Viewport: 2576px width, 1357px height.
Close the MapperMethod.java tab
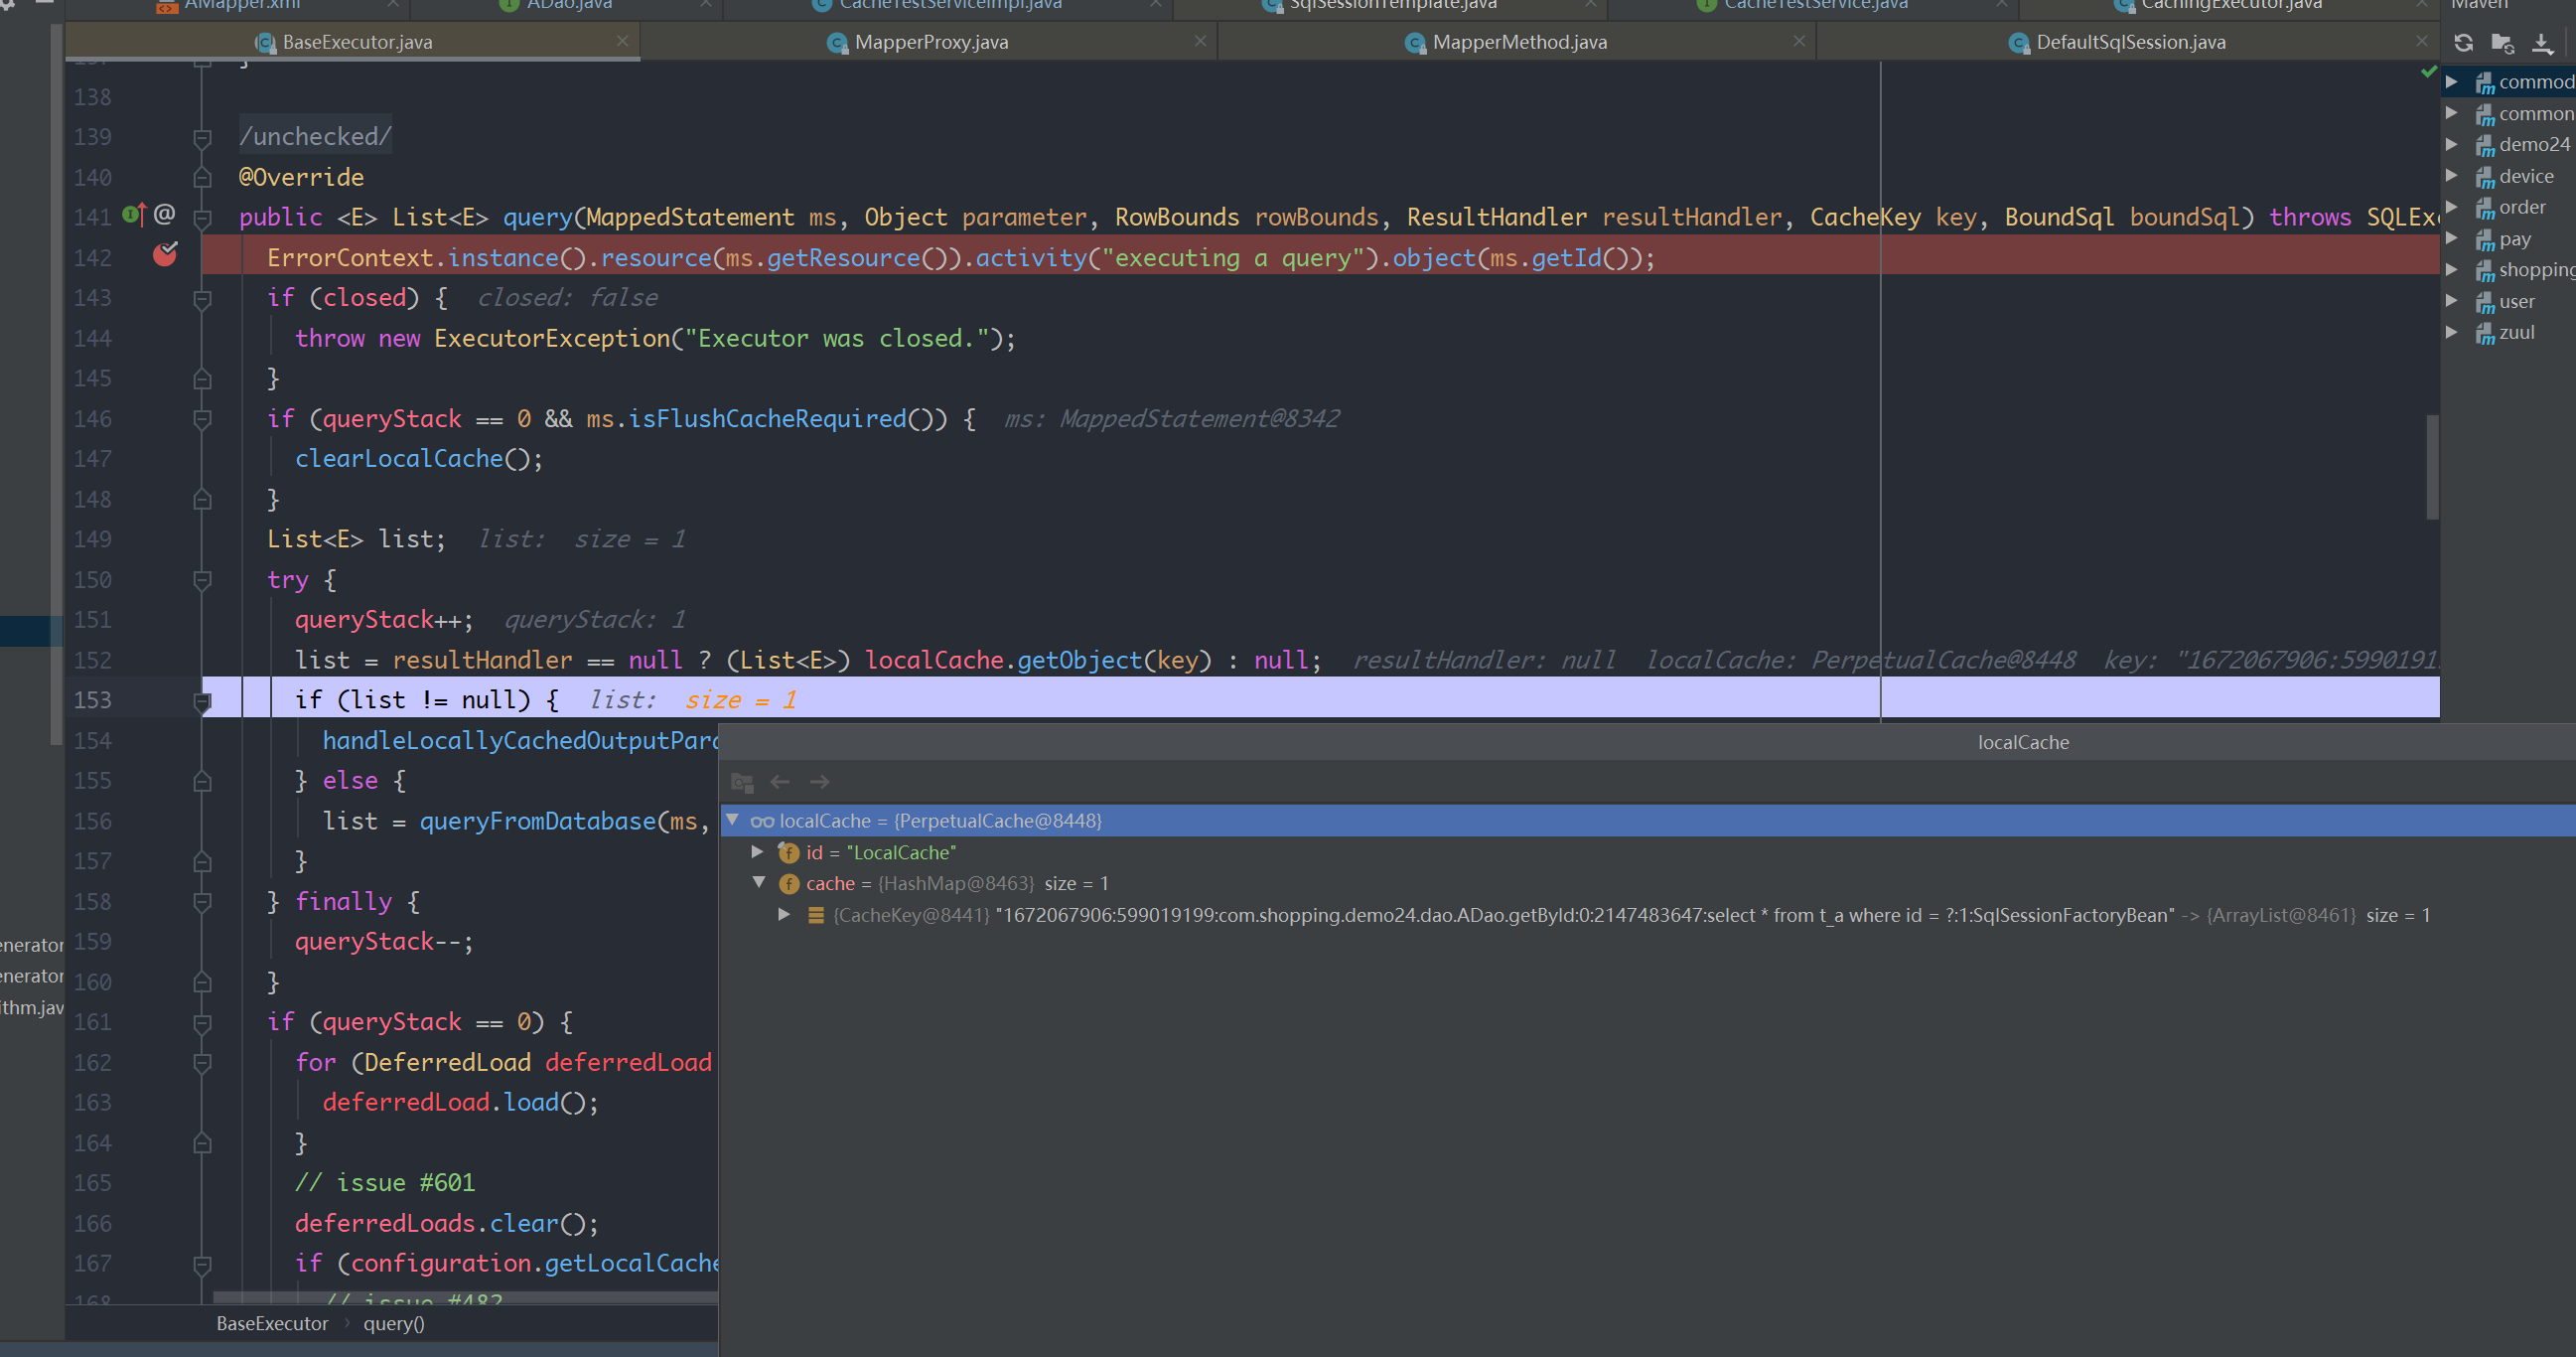[1799, 41]
